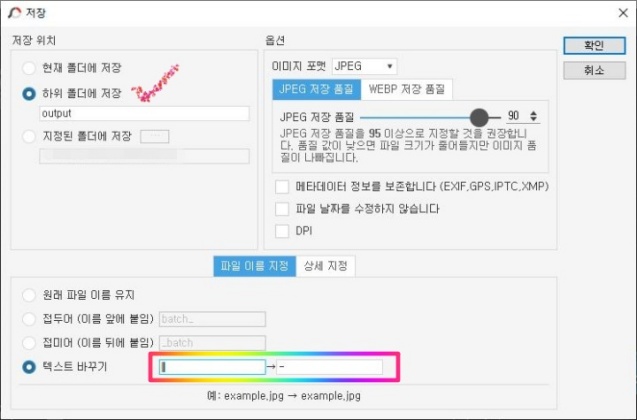This screenshot has width=637, height=420.
Task: Enable 메타데이터 정보를 보존합니다 checkbox
Action: click(282, 187)
